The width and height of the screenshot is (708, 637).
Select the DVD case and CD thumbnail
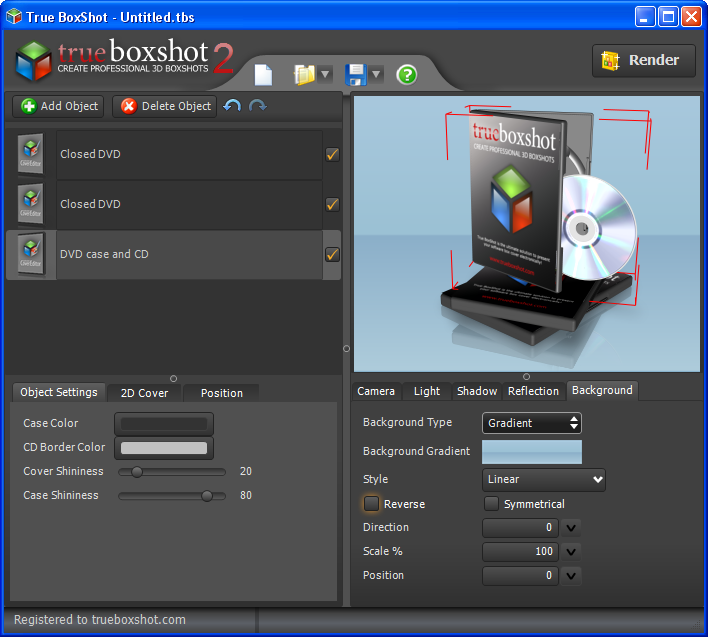tap(31, 254)
